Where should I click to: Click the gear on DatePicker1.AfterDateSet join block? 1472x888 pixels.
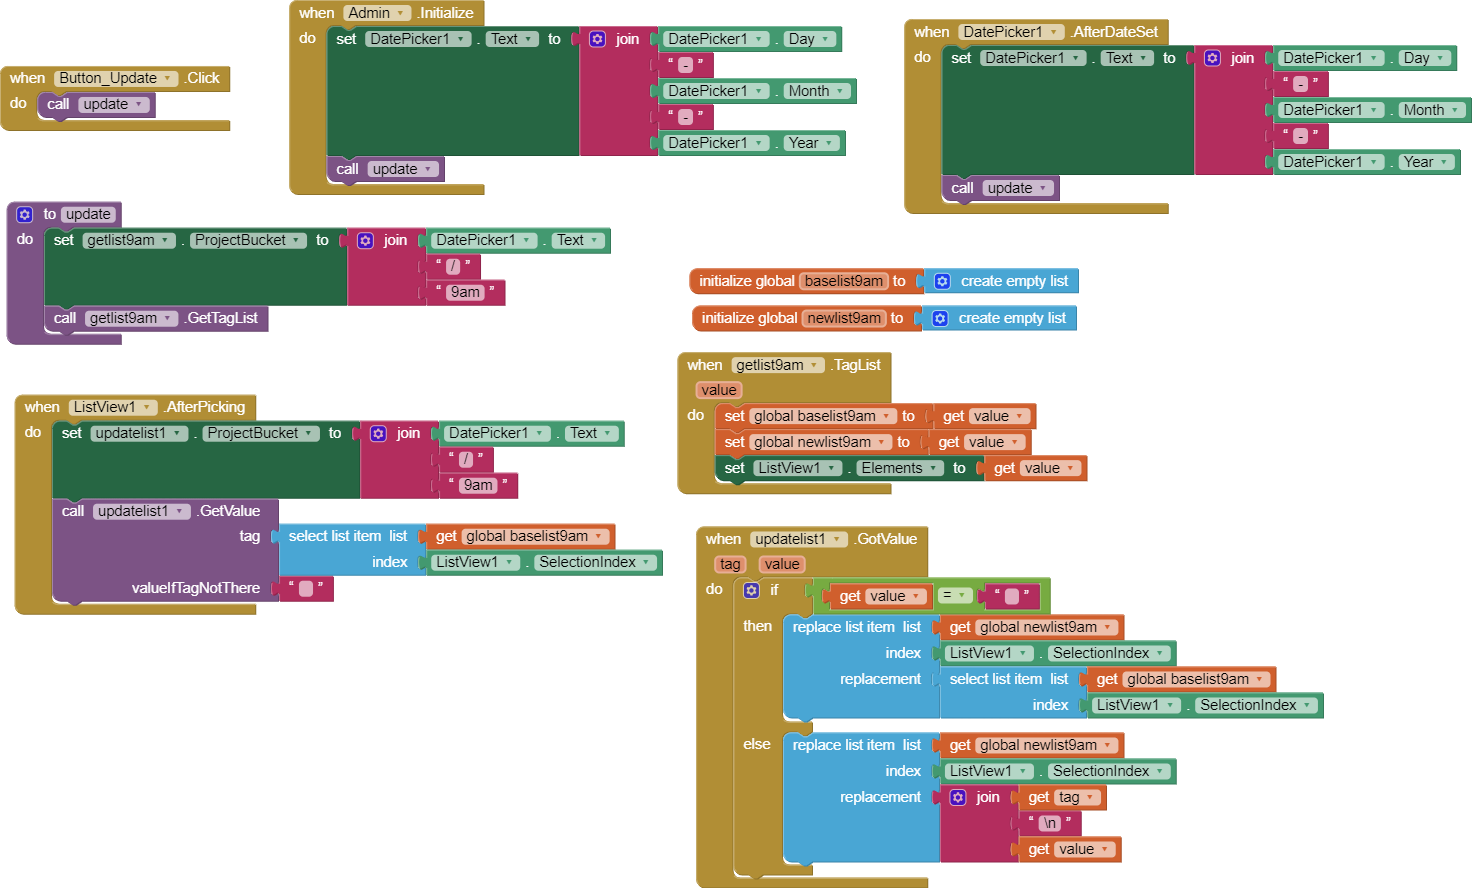[x=1211, y=57]
